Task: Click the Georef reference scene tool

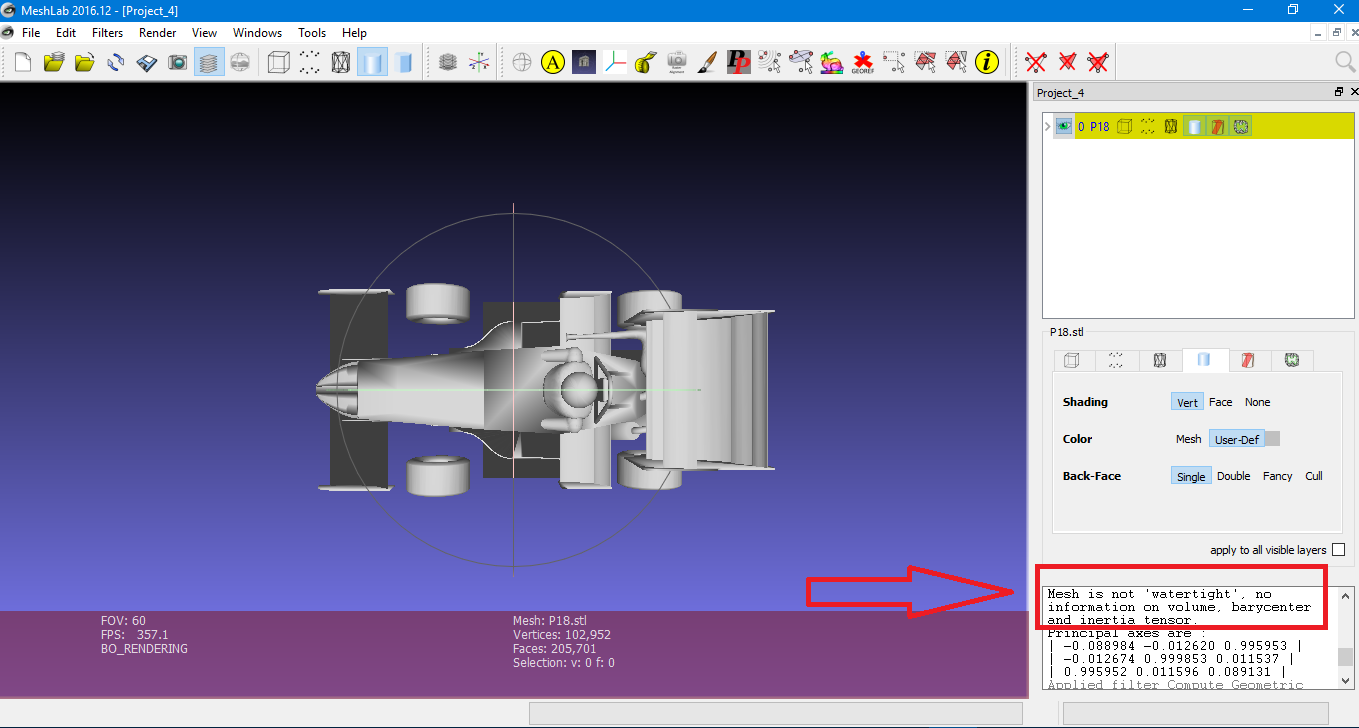Action: [862, 62]
